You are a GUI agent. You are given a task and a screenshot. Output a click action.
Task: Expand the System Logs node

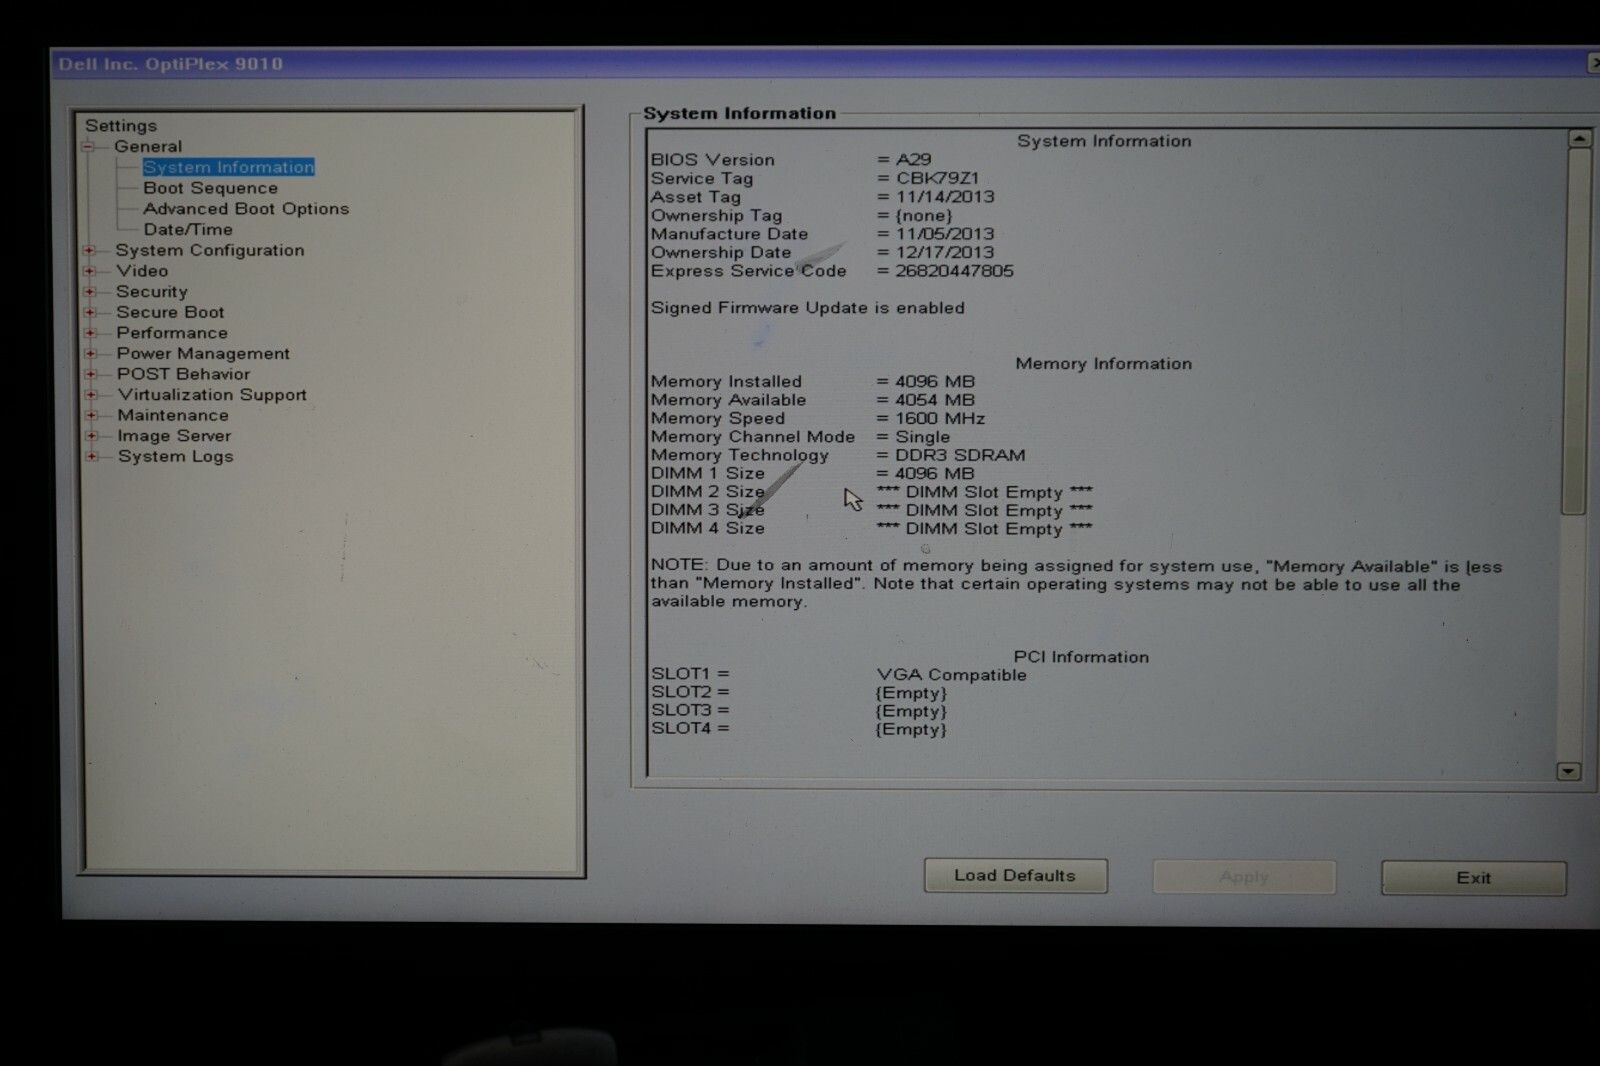click(x=92, y=456)
